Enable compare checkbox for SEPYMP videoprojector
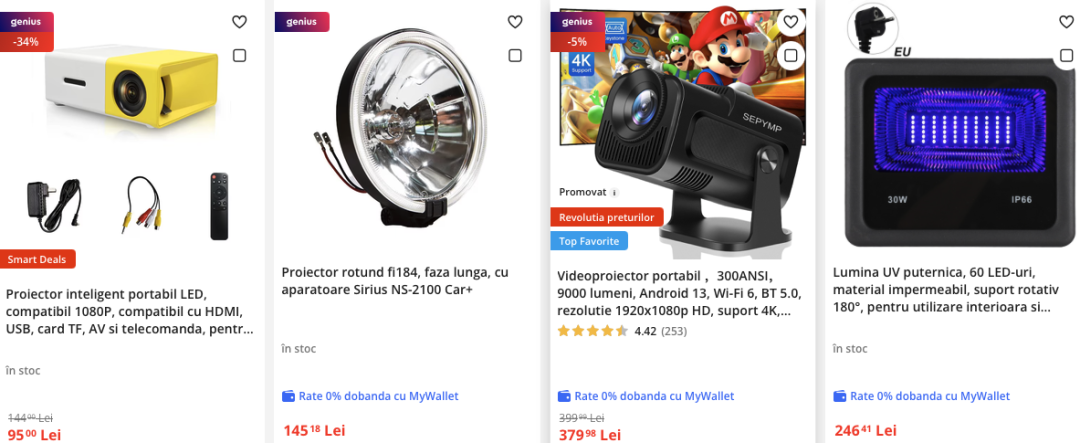The height and width of the screenshot is (443, 1080). (x=790, y=56)
